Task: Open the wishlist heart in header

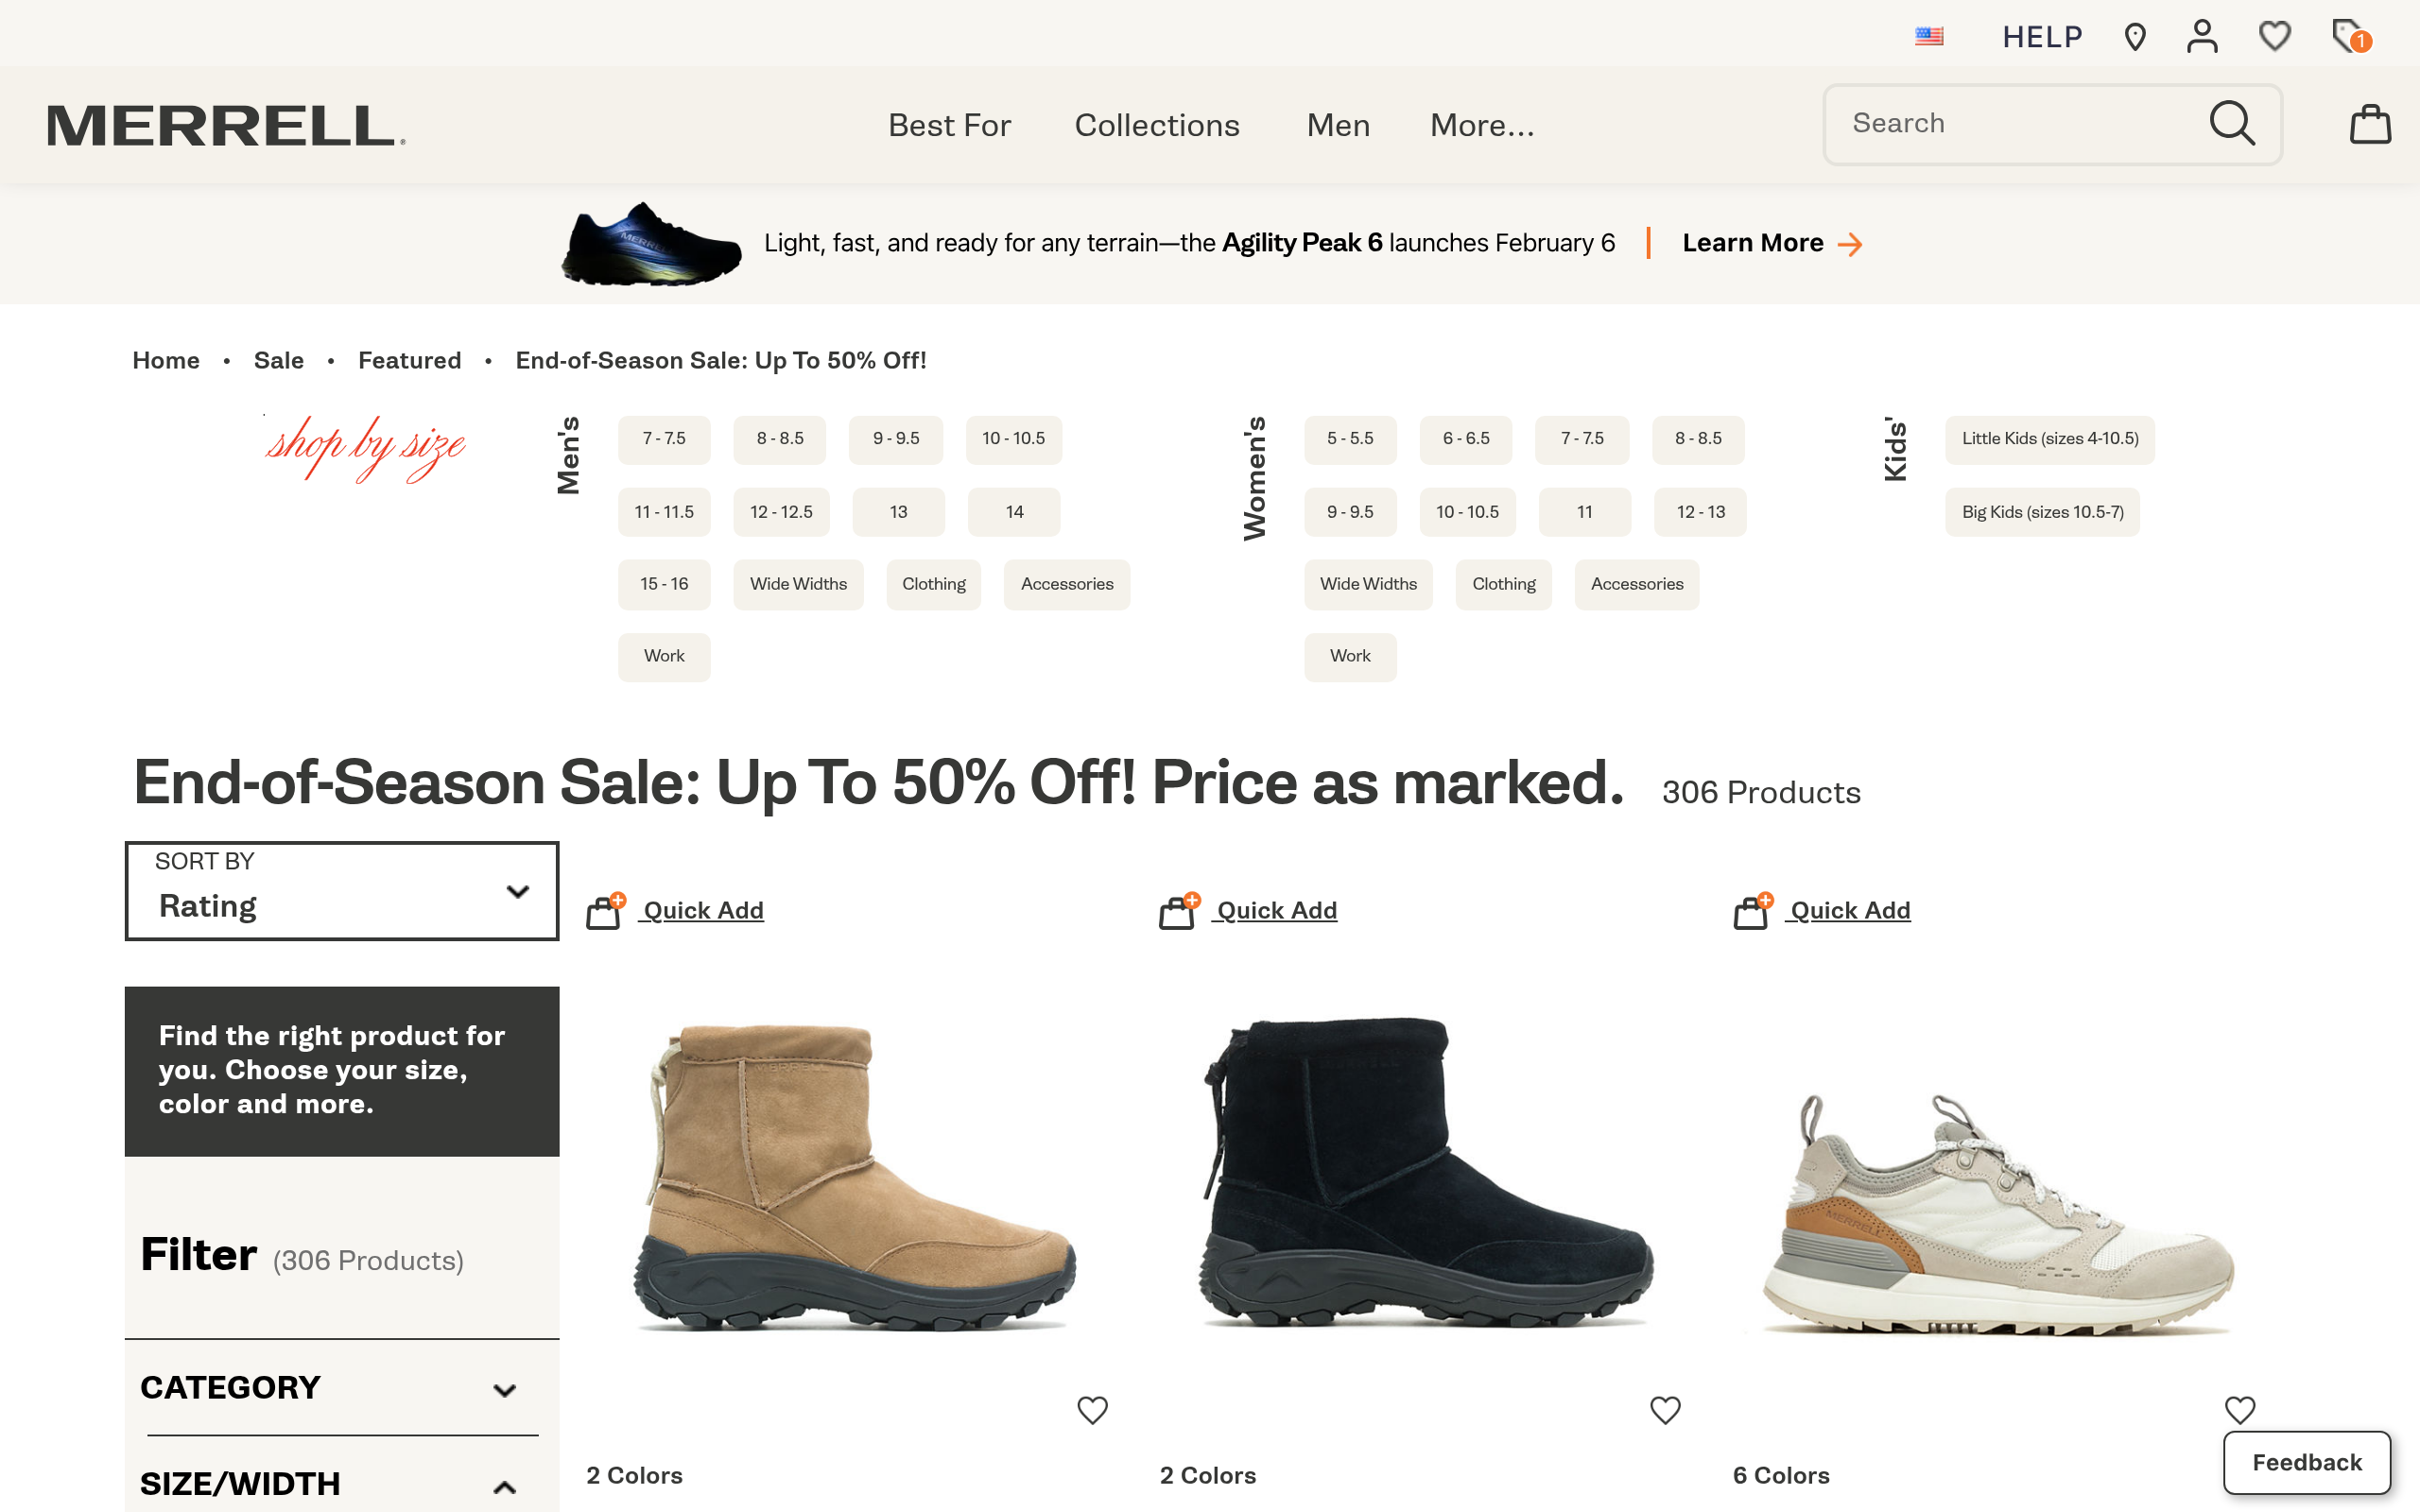Action: (2274, 37)
